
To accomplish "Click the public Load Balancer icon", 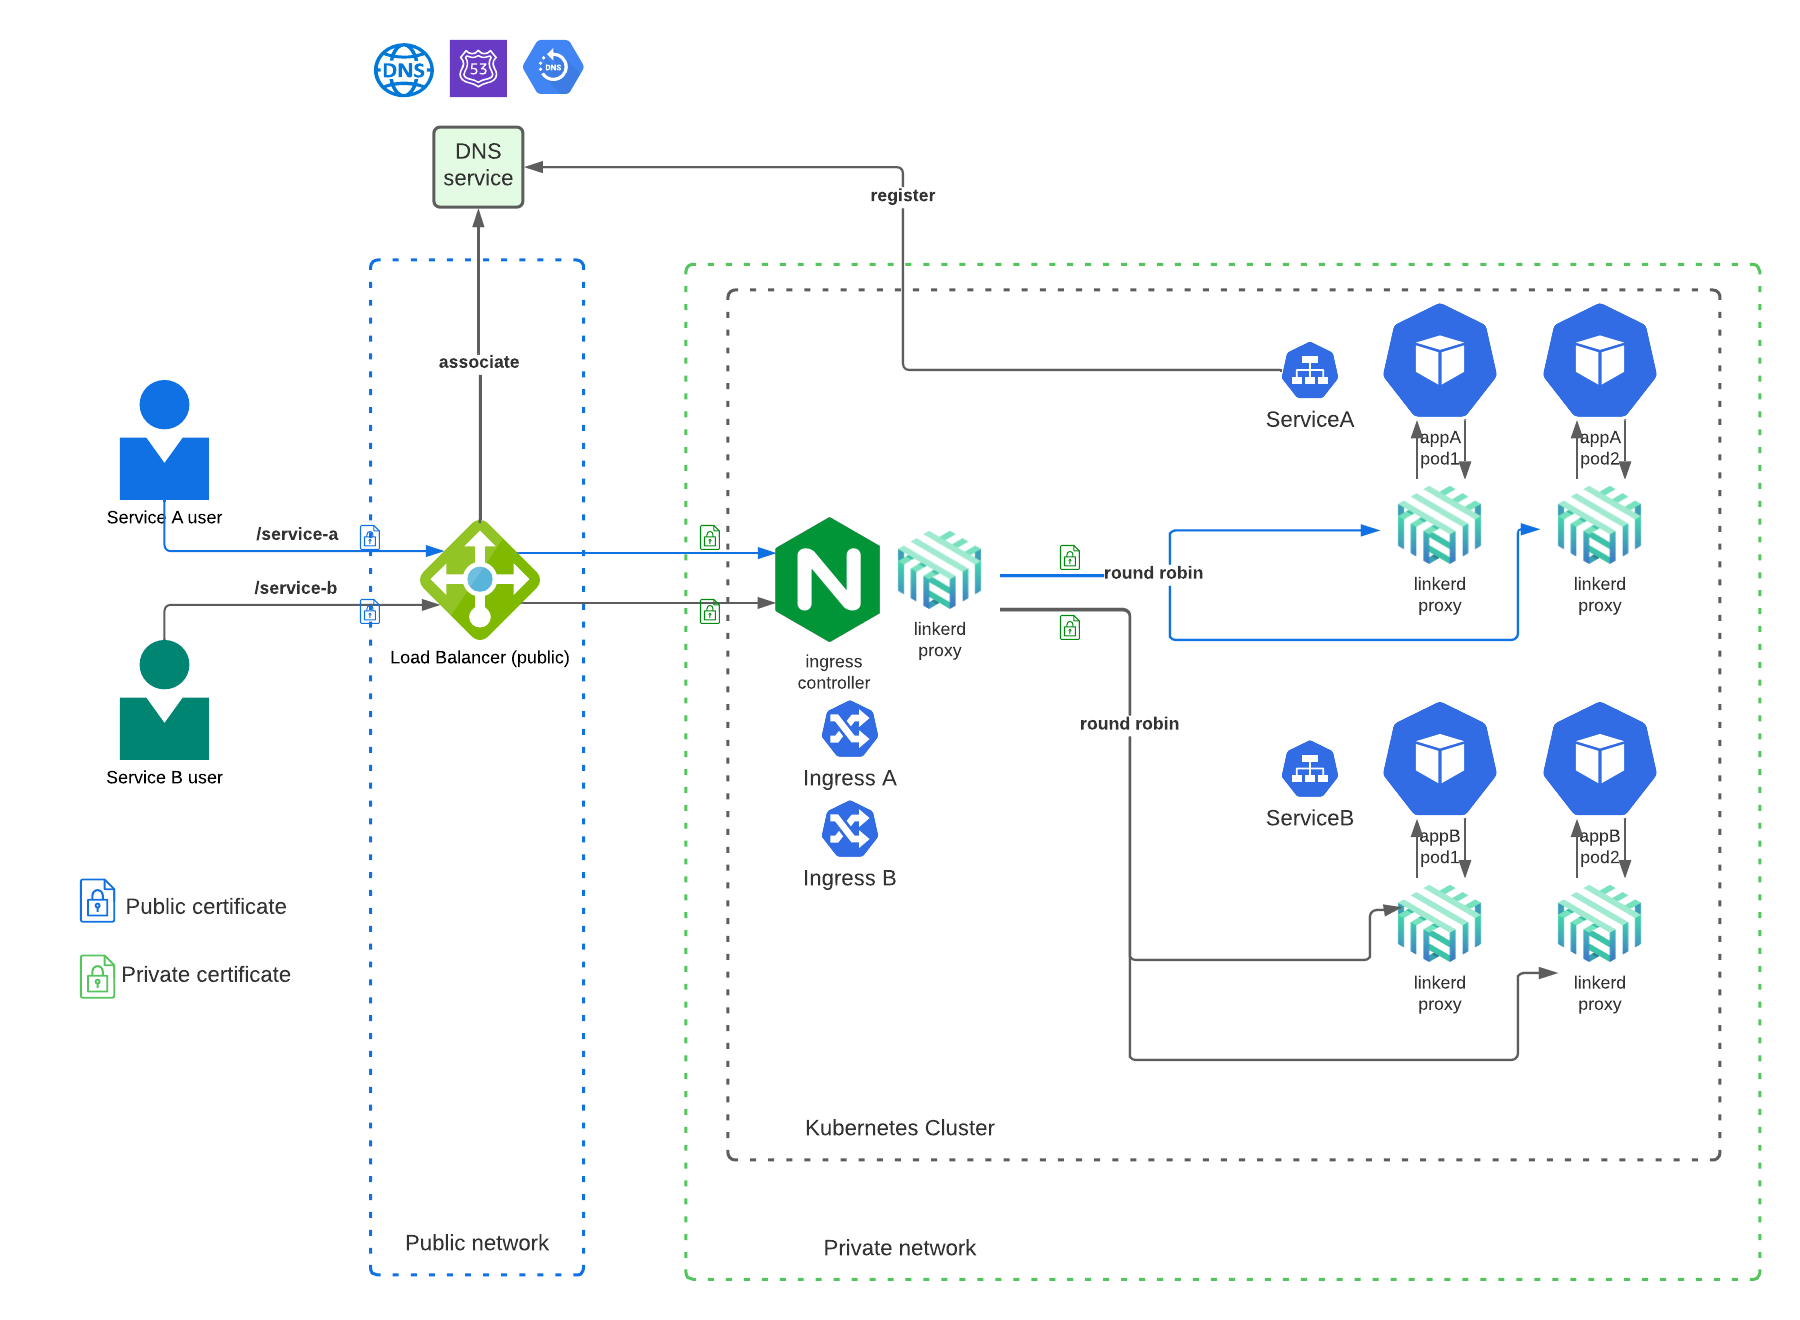I will tap(480, 580).
